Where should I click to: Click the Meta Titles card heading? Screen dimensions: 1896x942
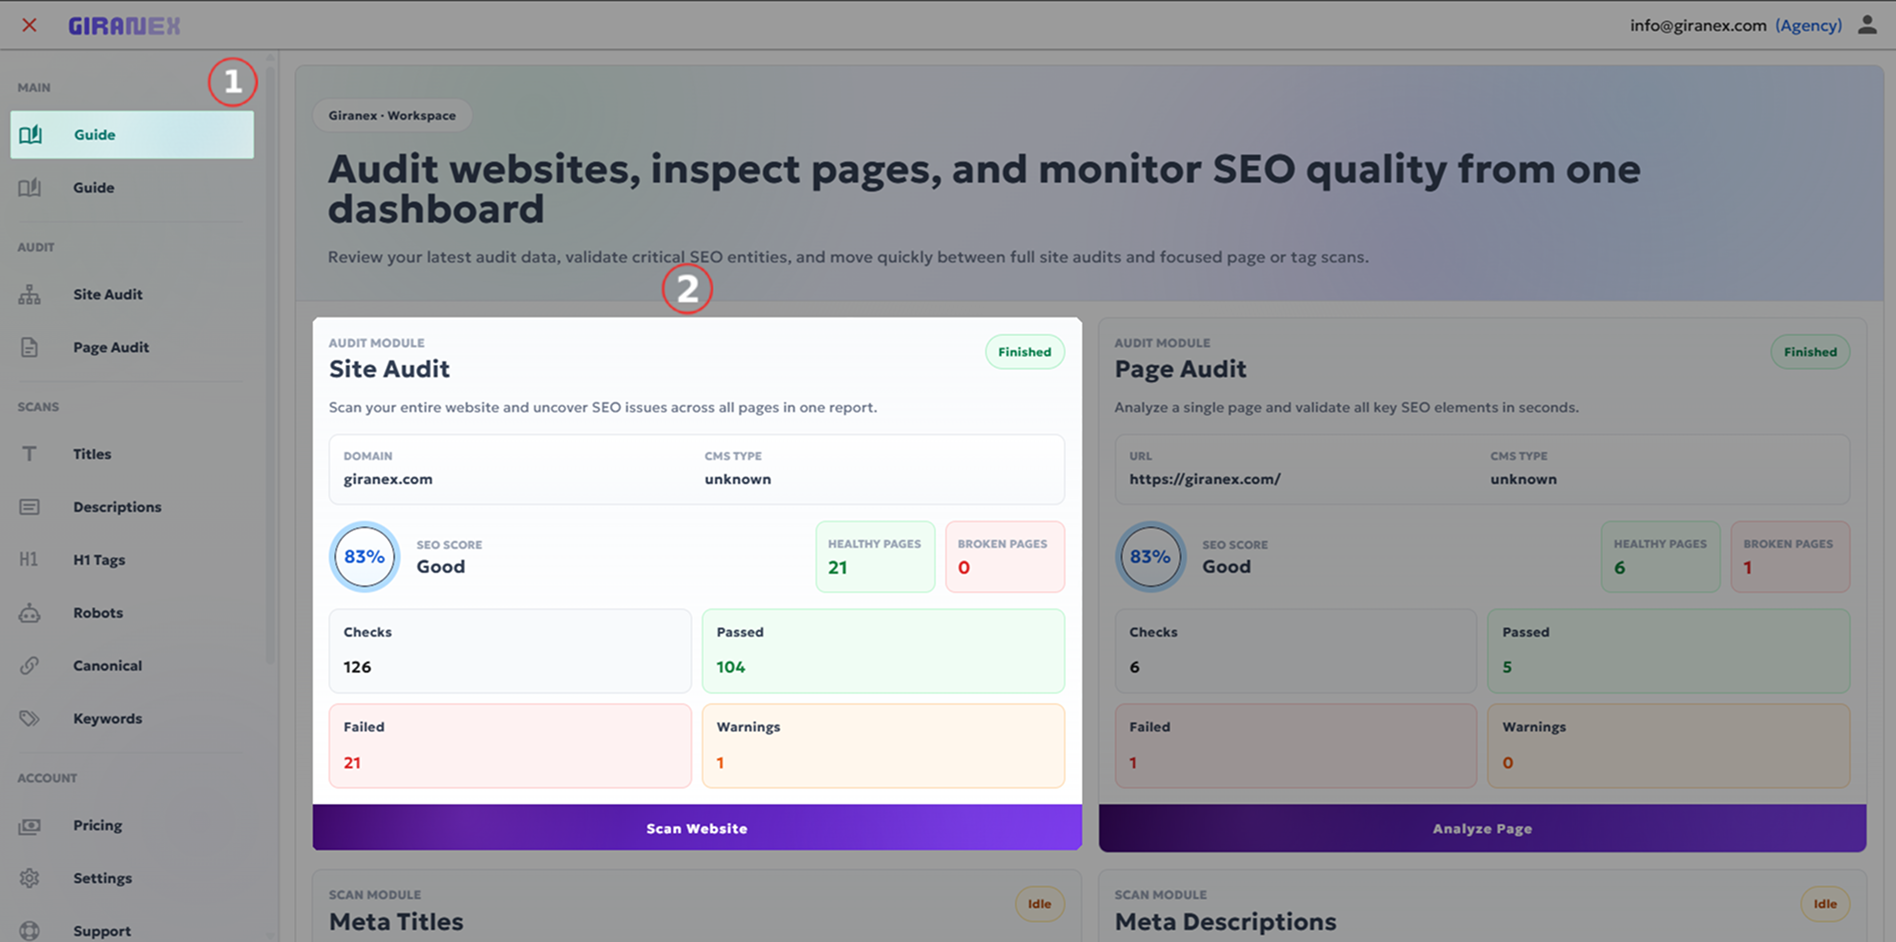396,922
